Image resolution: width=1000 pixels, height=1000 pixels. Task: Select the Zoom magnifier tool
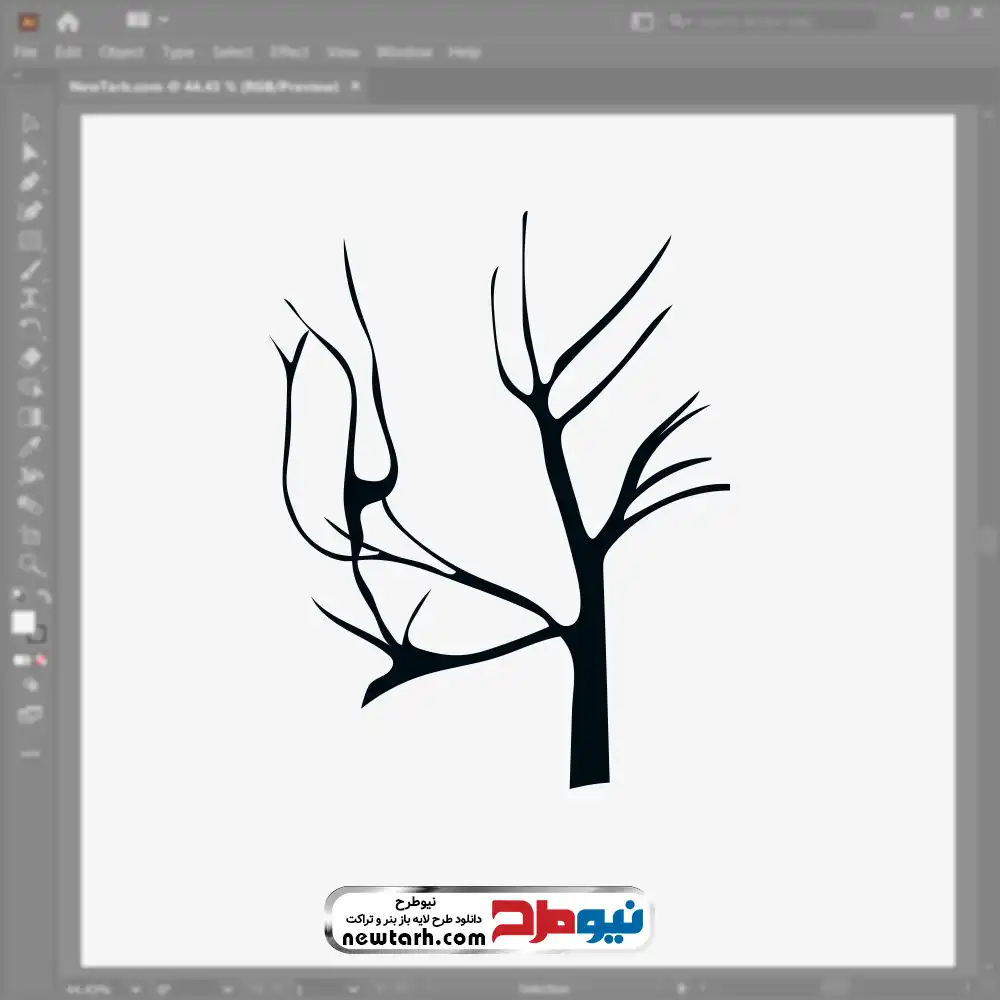coord(30,564)
